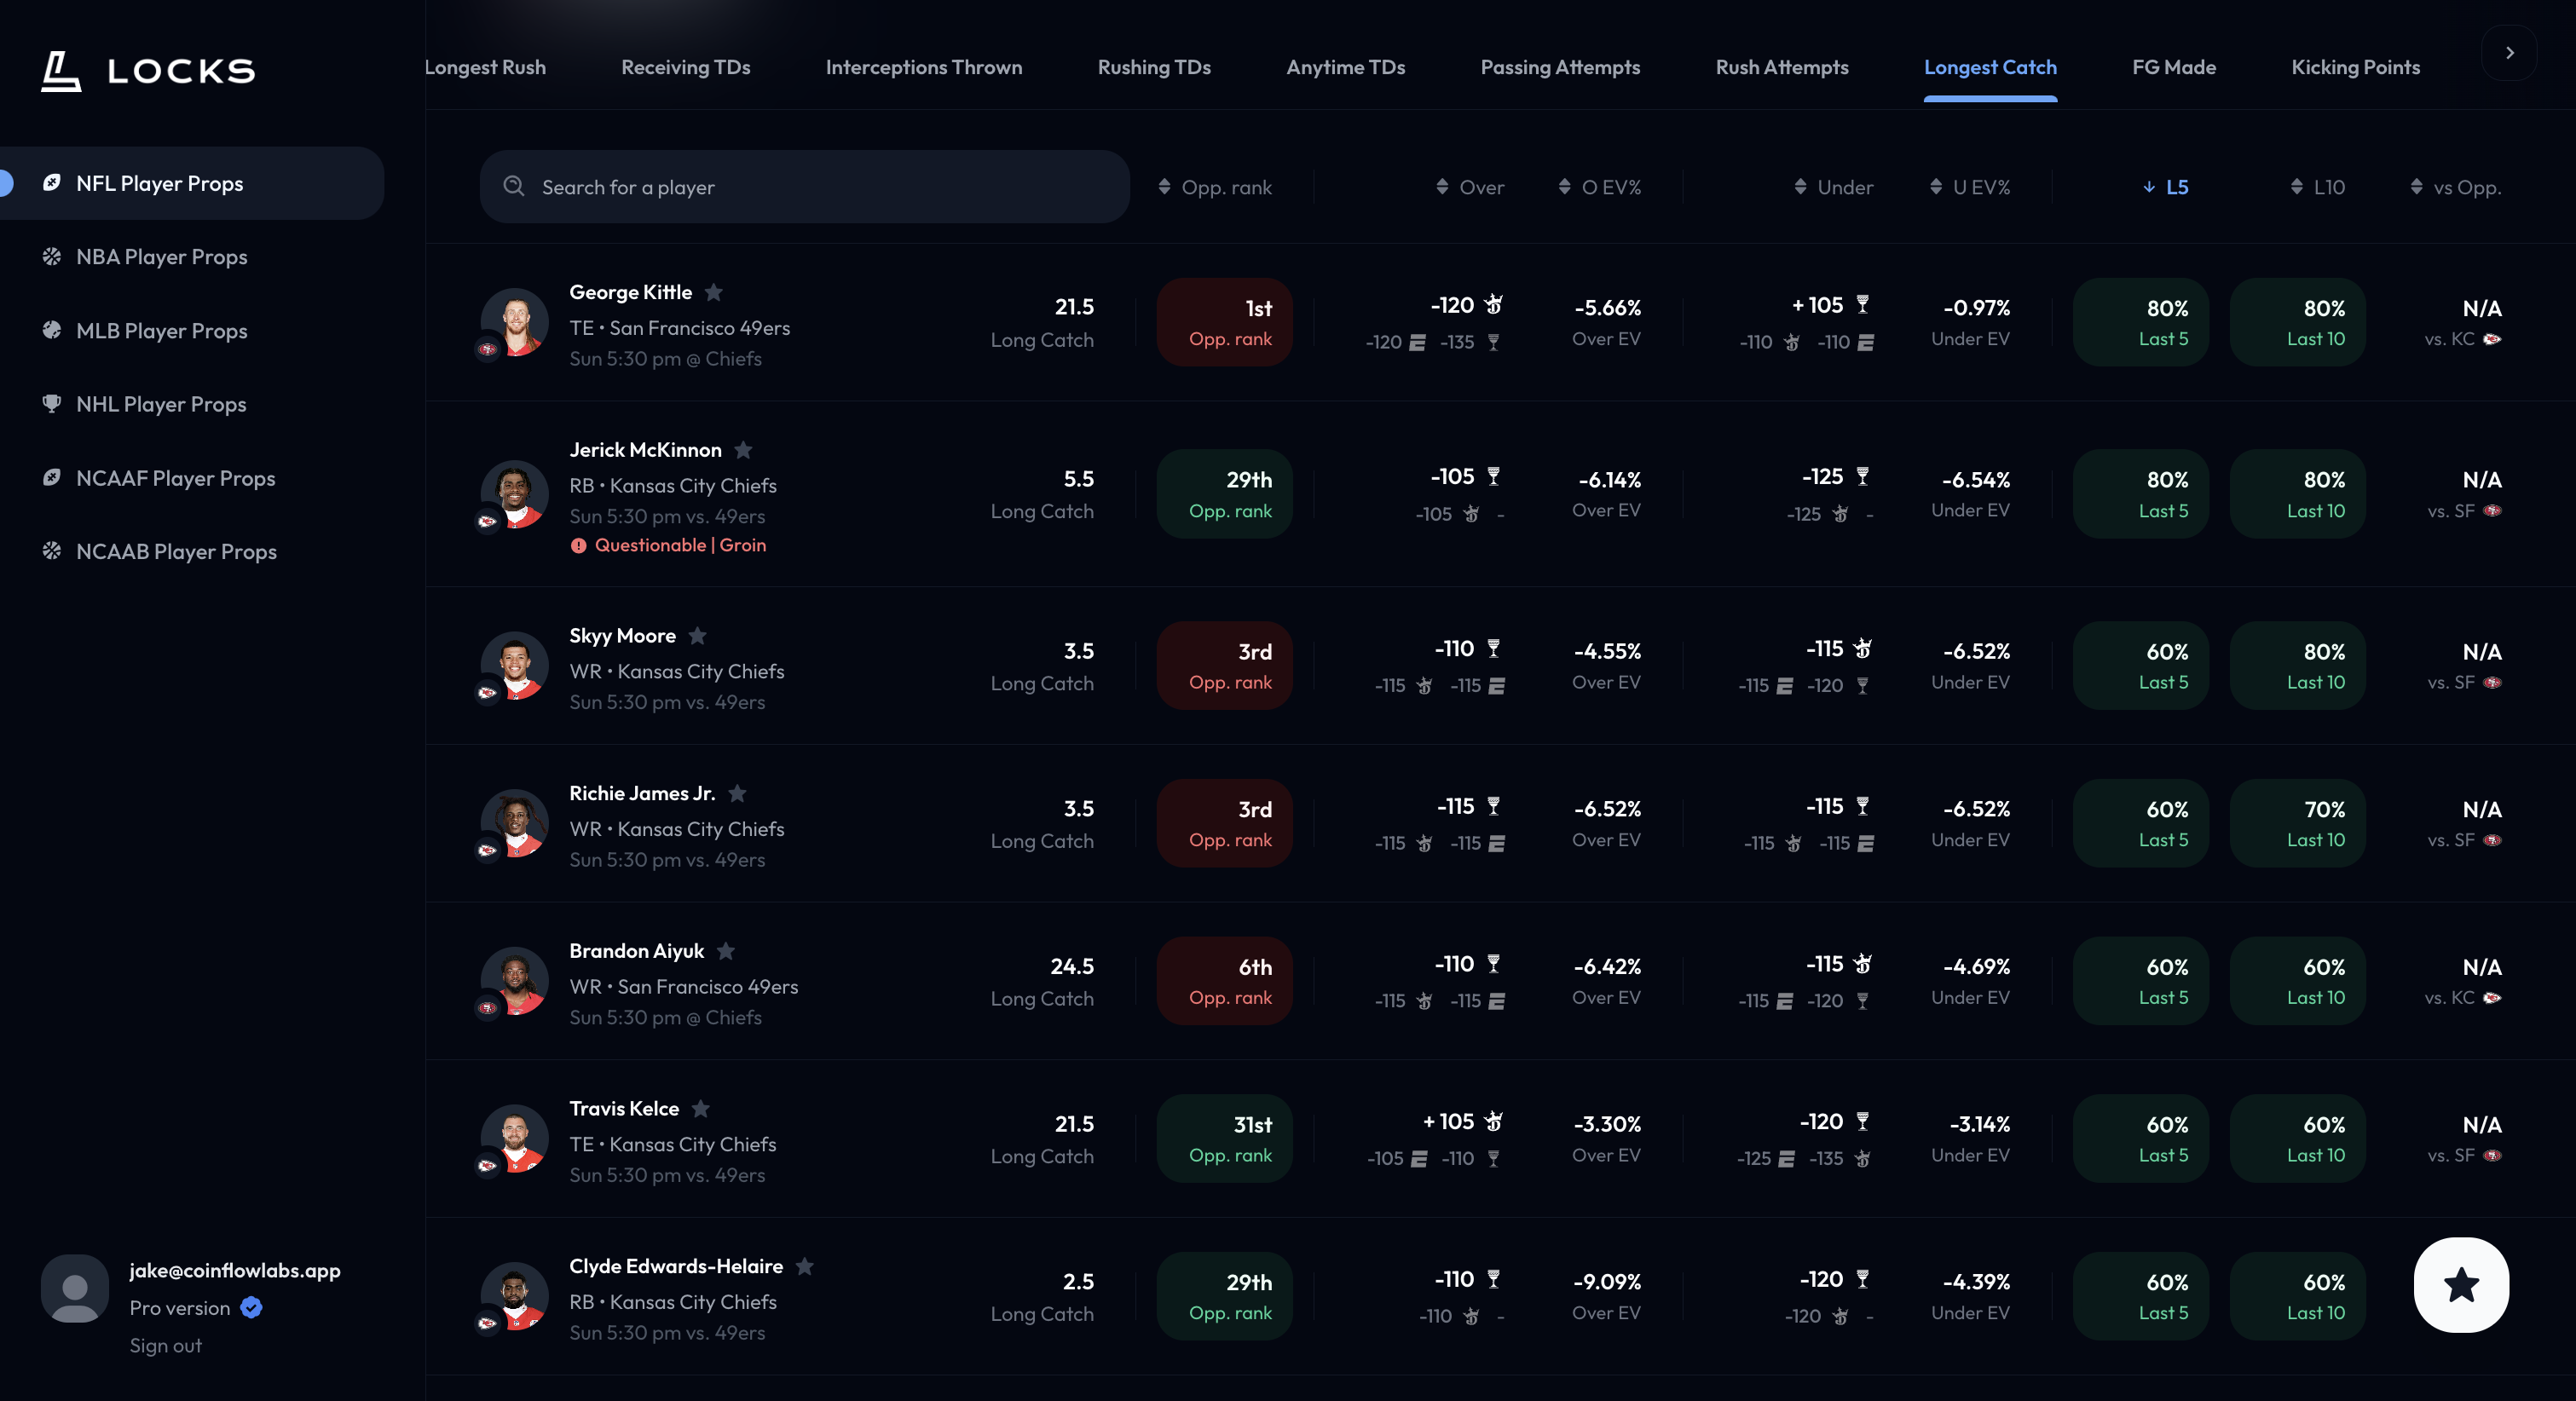
Task: Click the KC logo in Kittle's vs. column
Action: [2492, 339]
